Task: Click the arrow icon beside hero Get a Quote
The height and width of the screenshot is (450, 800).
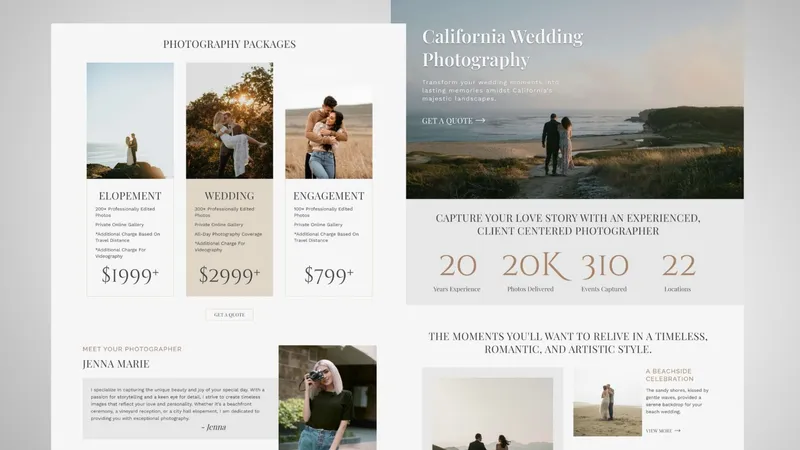Action: tap(481, 121)
